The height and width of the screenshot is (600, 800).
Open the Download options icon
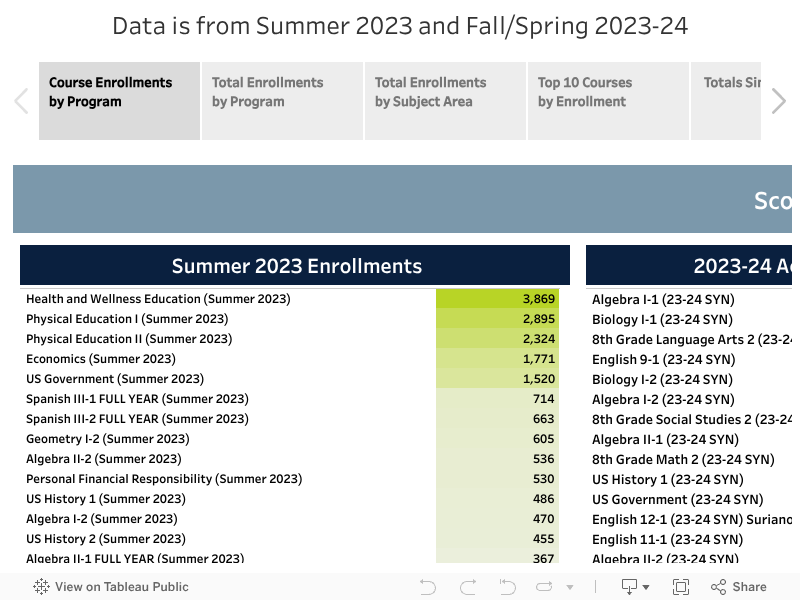pyautogui.click(x=630, y=587)
